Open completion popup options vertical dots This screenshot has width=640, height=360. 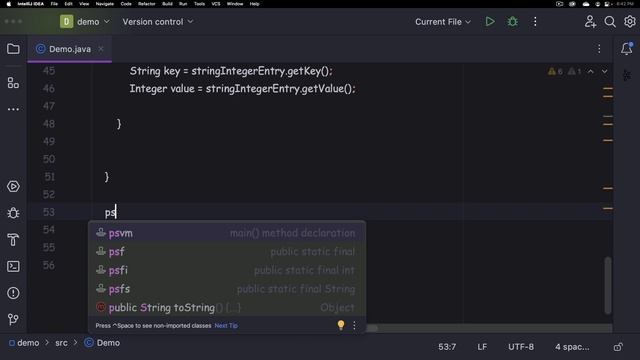[x=354, y=325]
